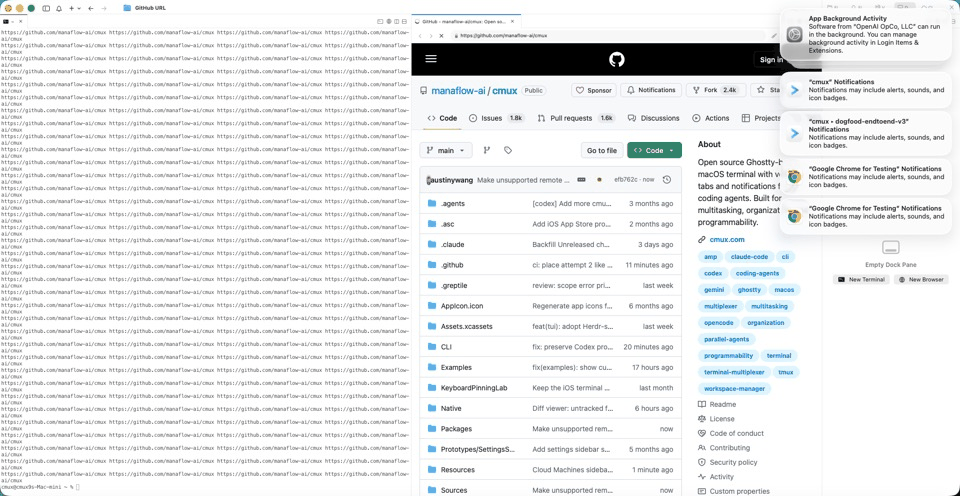This screenshot has height=496, width=960.
Task: Click the claude-code topic tag
Action: pyautogui.click(x=749, y=257)
